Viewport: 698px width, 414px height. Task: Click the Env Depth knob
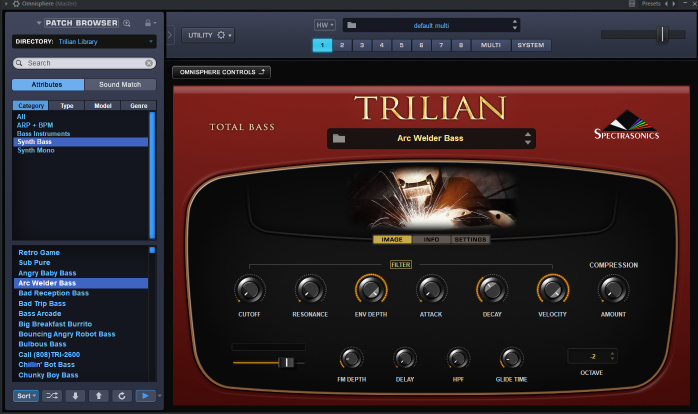371,290
